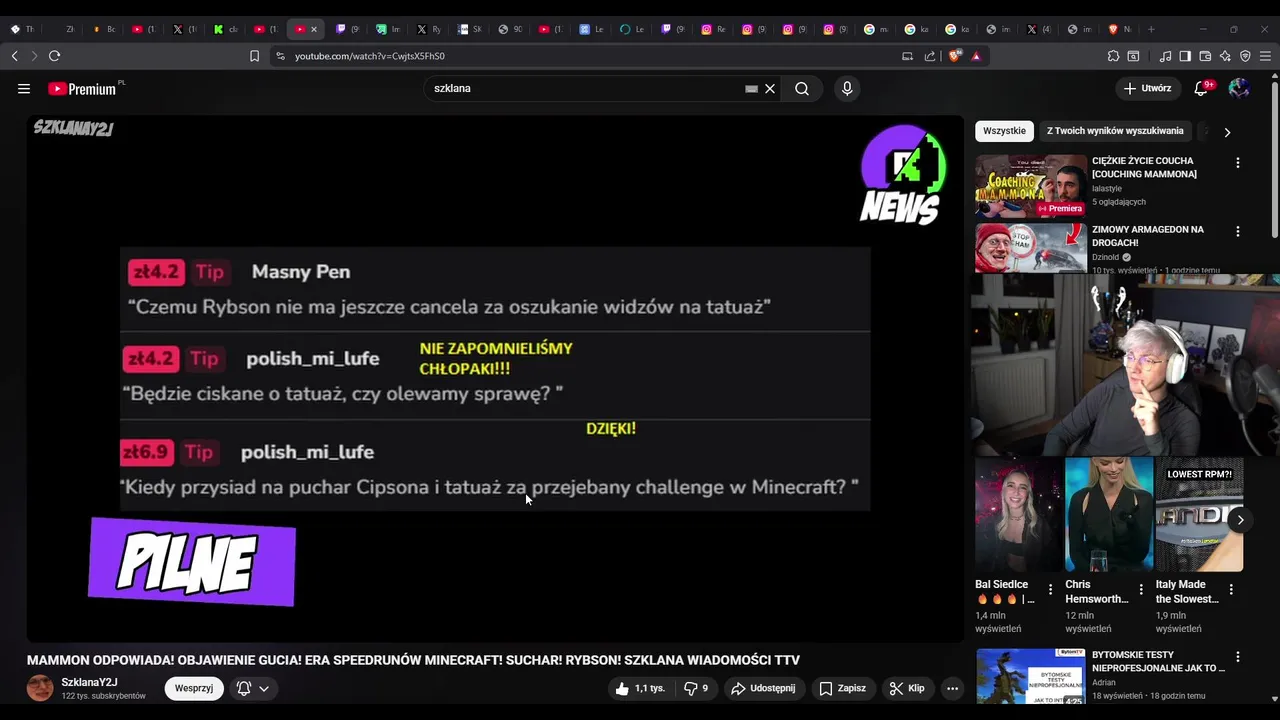Open the Bal Siedlce short thumbnail
1280x720 pixels.
[1018, 514]
